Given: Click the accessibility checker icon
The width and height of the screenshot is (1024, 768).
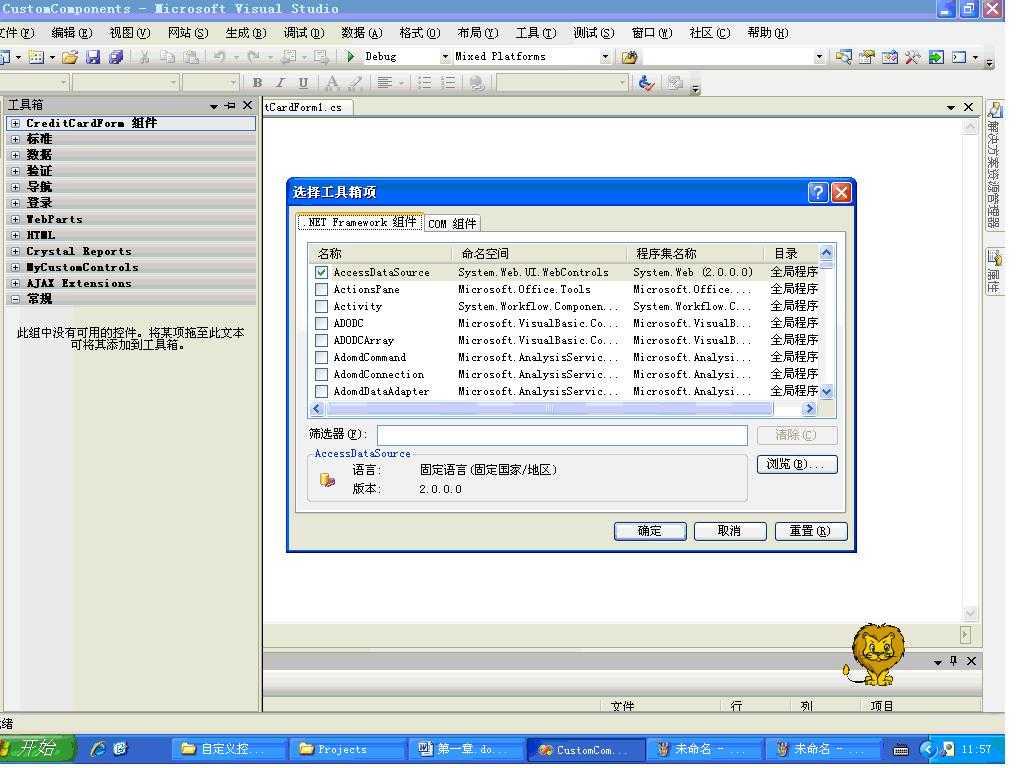Looking at the screenshot, I should coord(646,83).
